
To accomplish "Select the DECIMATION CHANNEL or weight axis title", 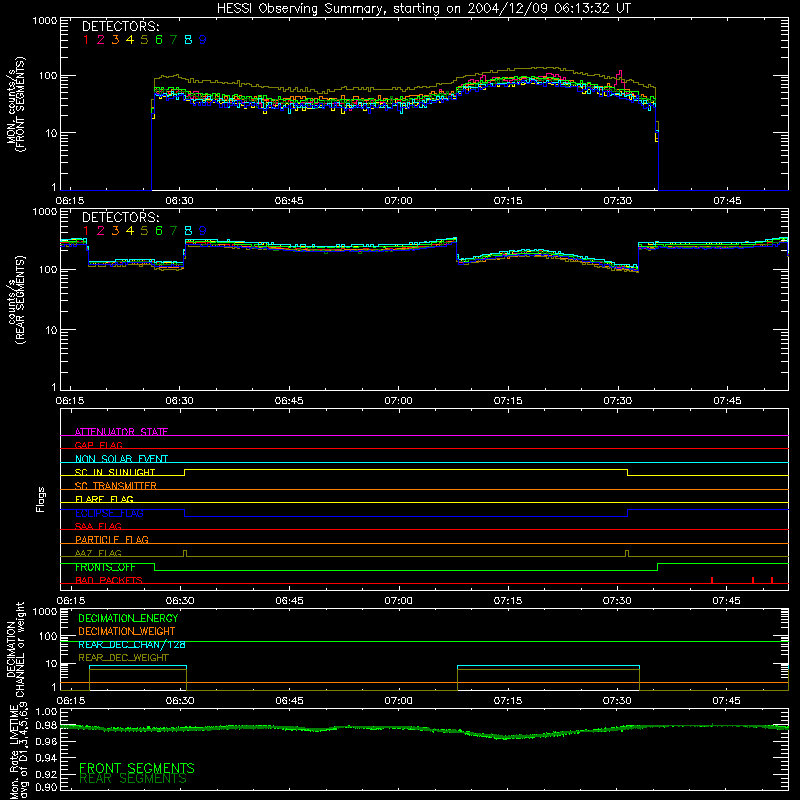I will (15, 649).
